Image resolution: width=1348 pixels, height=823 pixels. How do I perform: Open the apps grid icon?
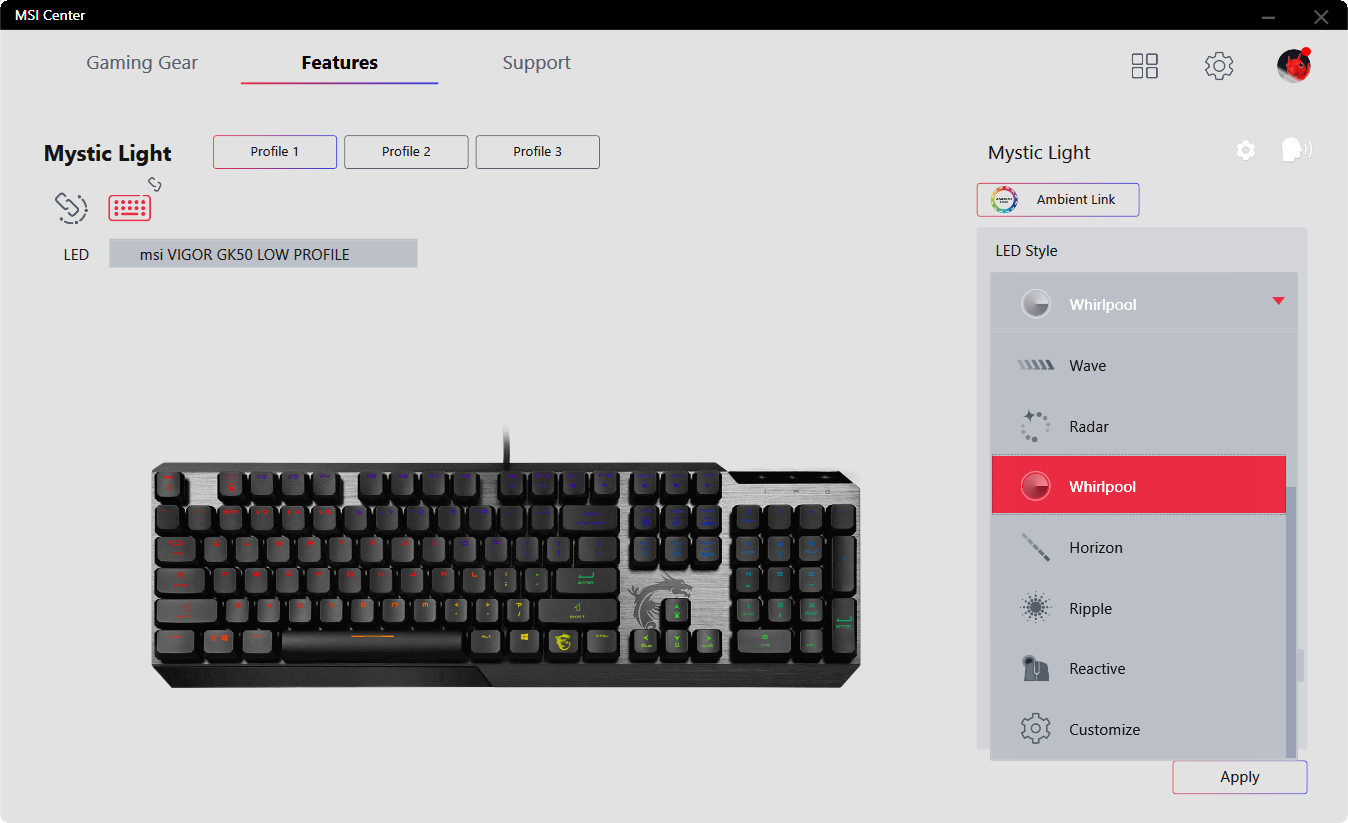(1144, 66)
